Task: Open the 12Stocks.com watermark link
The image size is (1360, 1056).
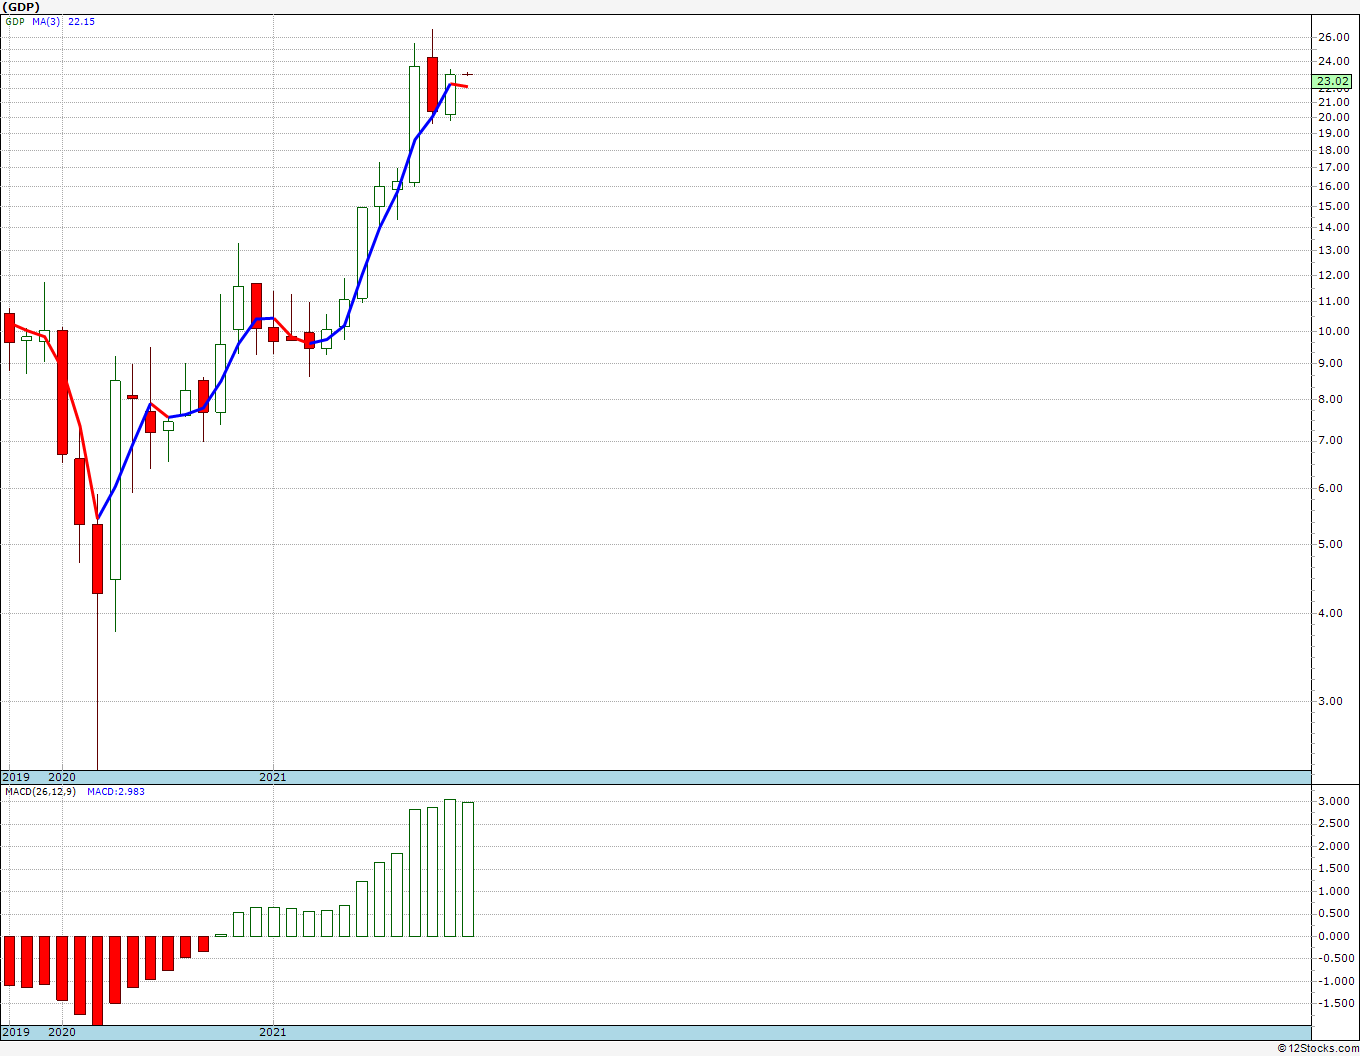Action: (x=1318, y=1048)
